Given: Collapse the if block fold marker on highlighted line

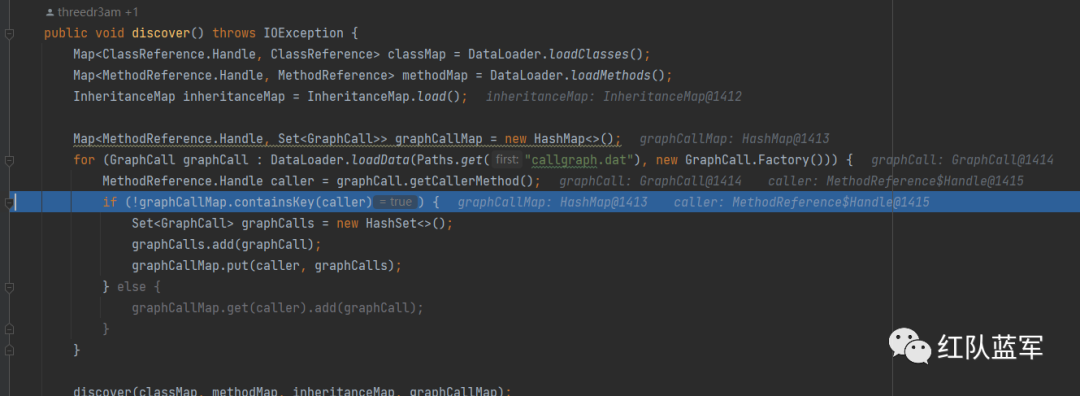Looking at the screenshot, I should pyautogui.click(x=9, y=202).
